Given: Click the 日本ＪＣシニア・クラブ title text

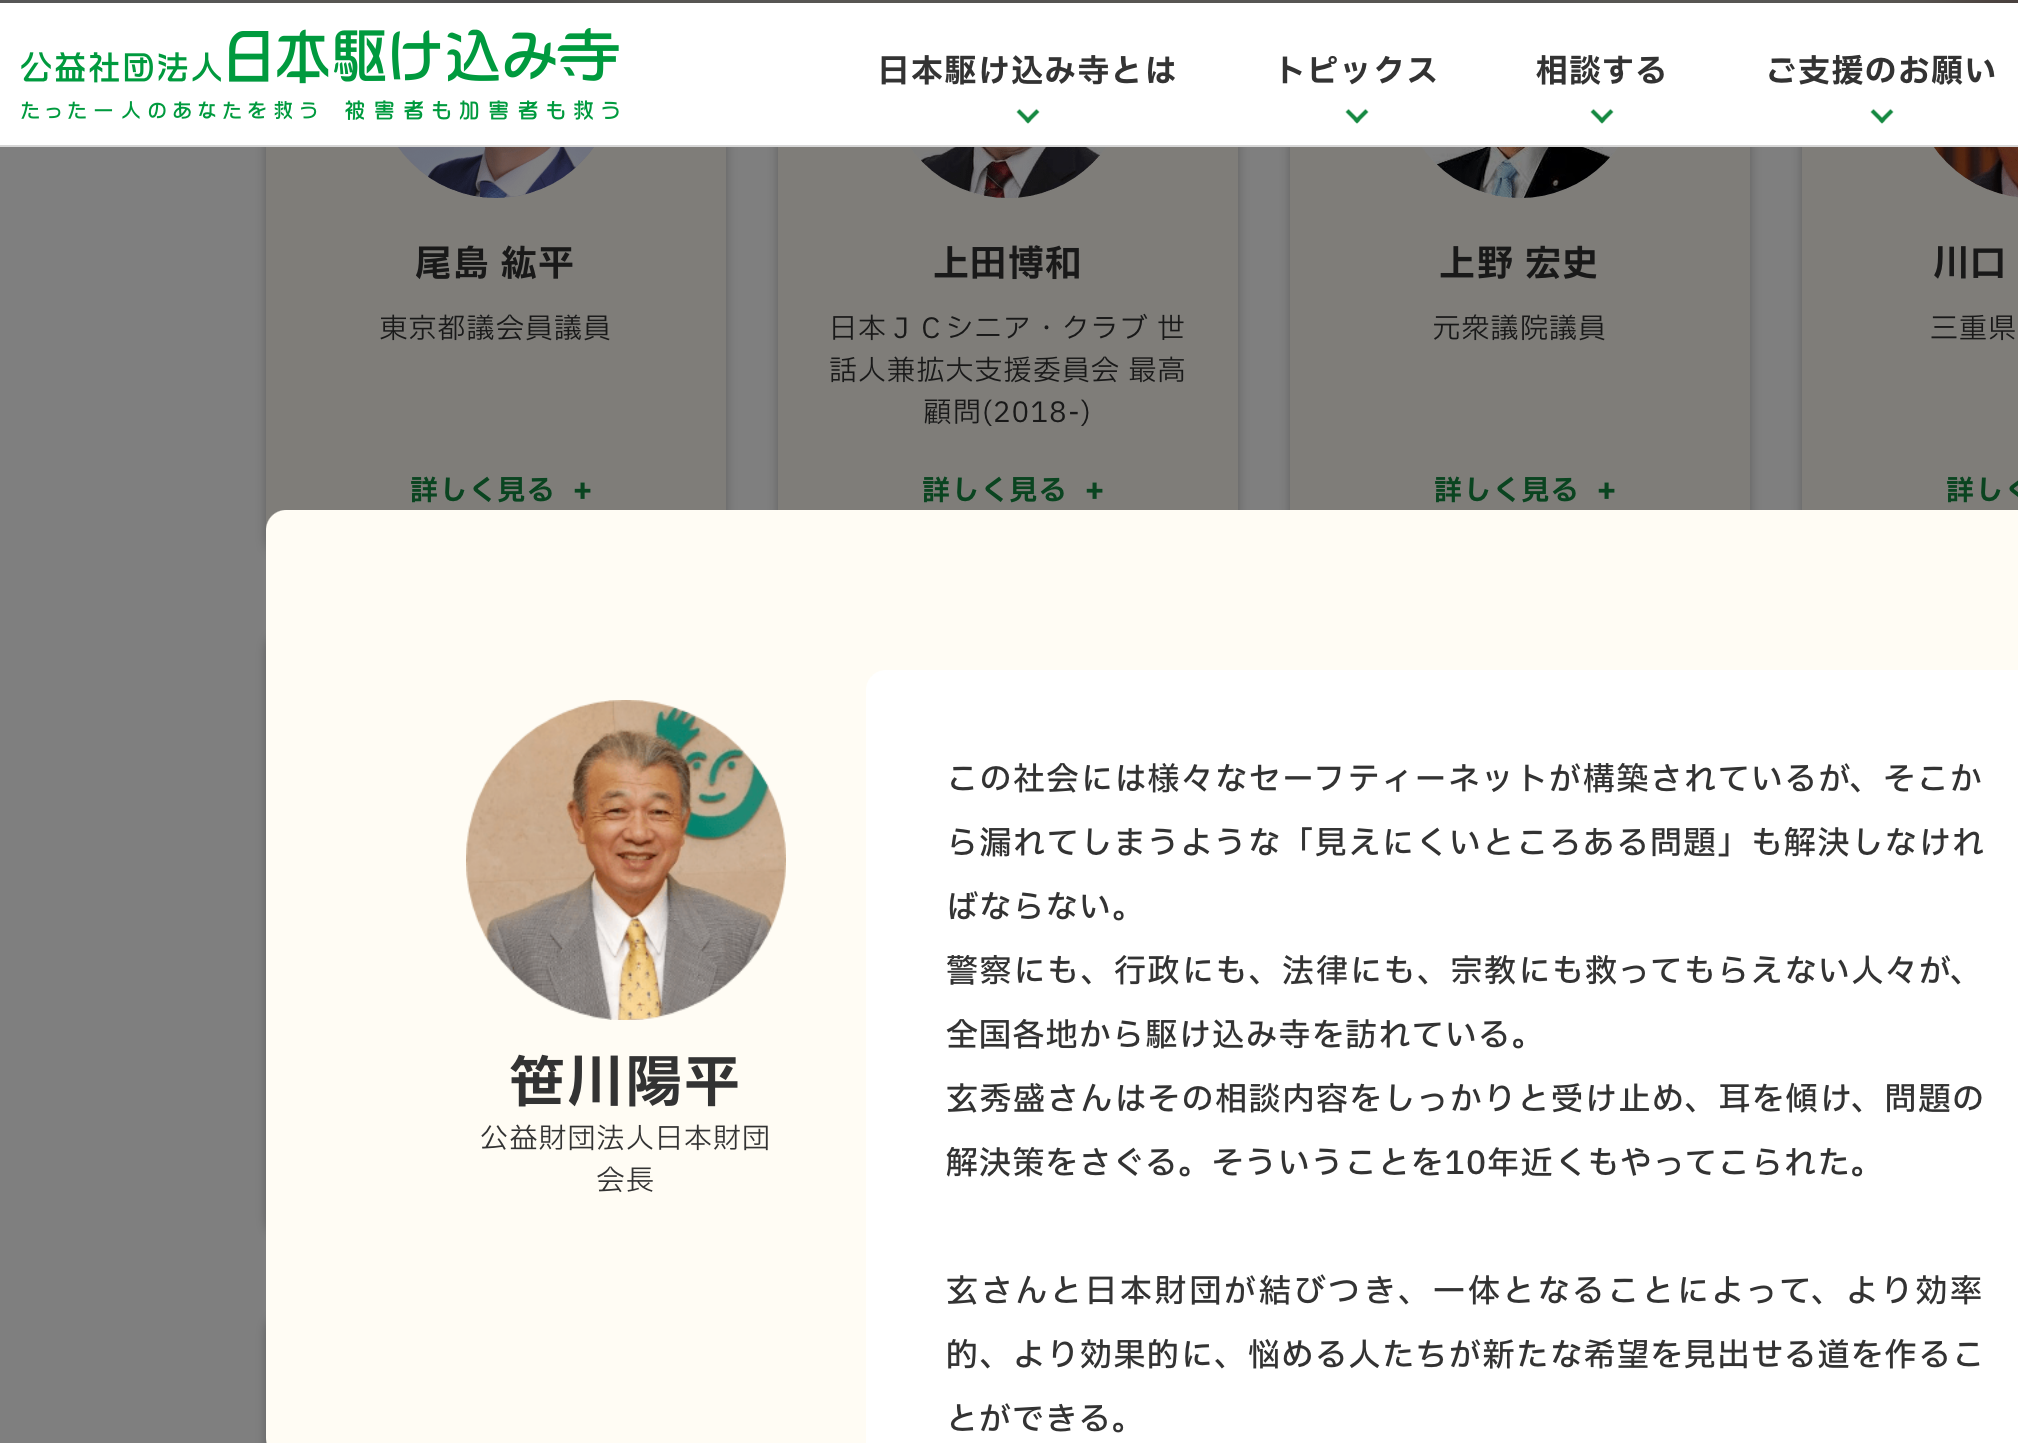Looking at the screenshot, I should click(1007, 369).
